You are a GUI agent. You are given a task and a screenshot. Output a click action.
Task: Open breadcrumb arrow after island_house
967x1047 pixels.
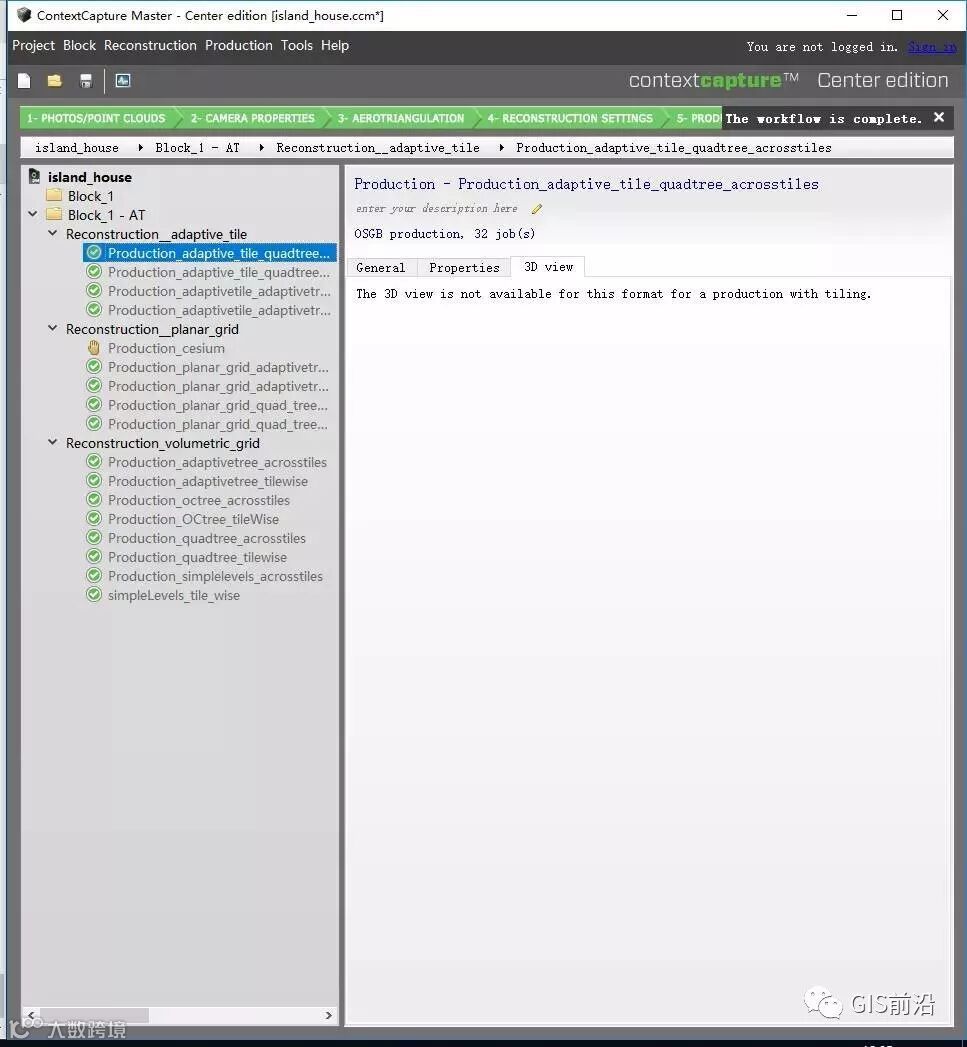click(140, 148)
